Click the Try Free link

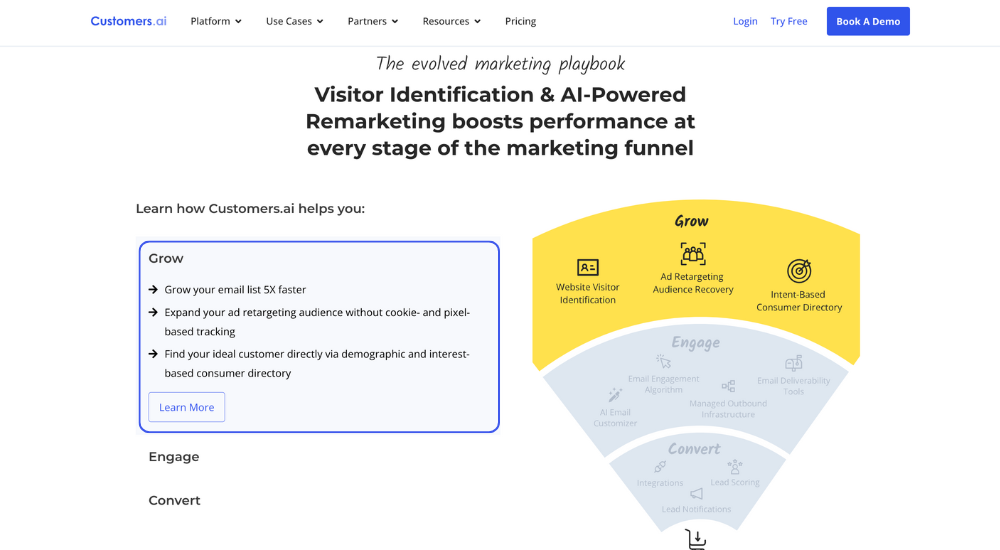pos(789,21)
